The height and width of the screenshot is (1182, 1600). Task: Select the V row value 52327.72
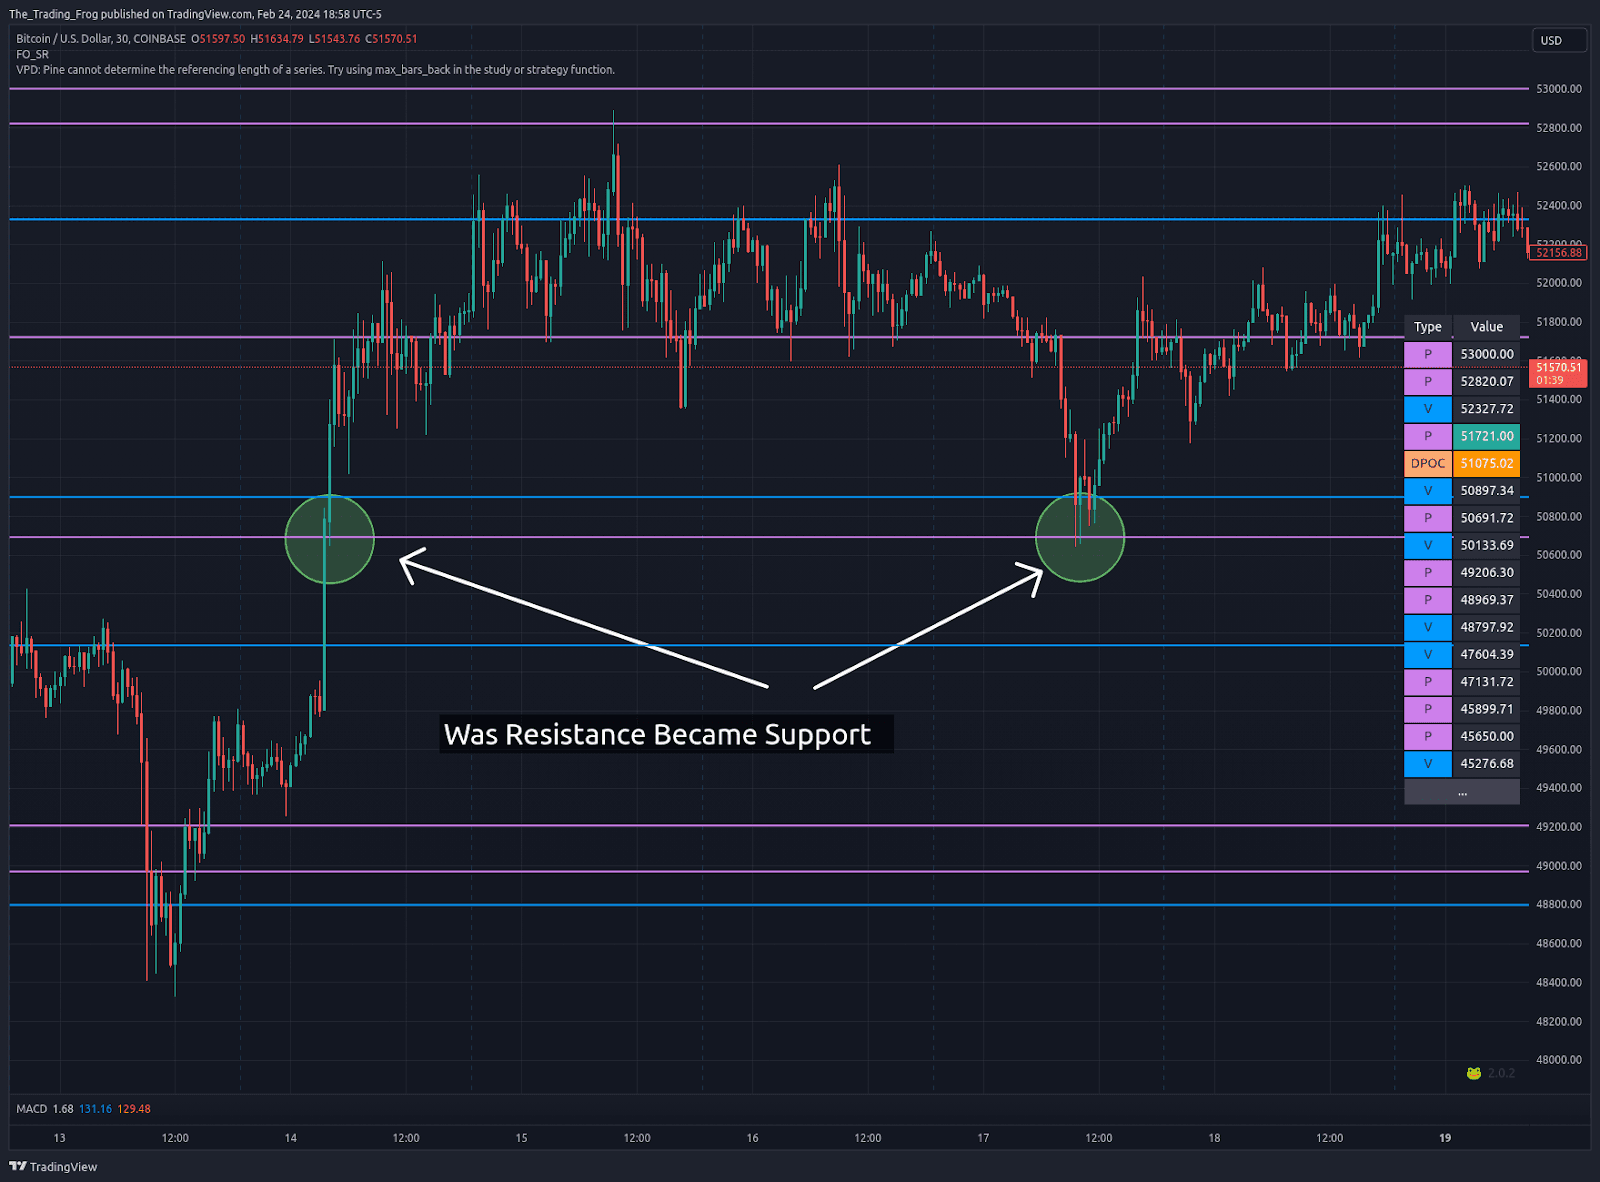pyautogui.click(x=1486, y=409)
